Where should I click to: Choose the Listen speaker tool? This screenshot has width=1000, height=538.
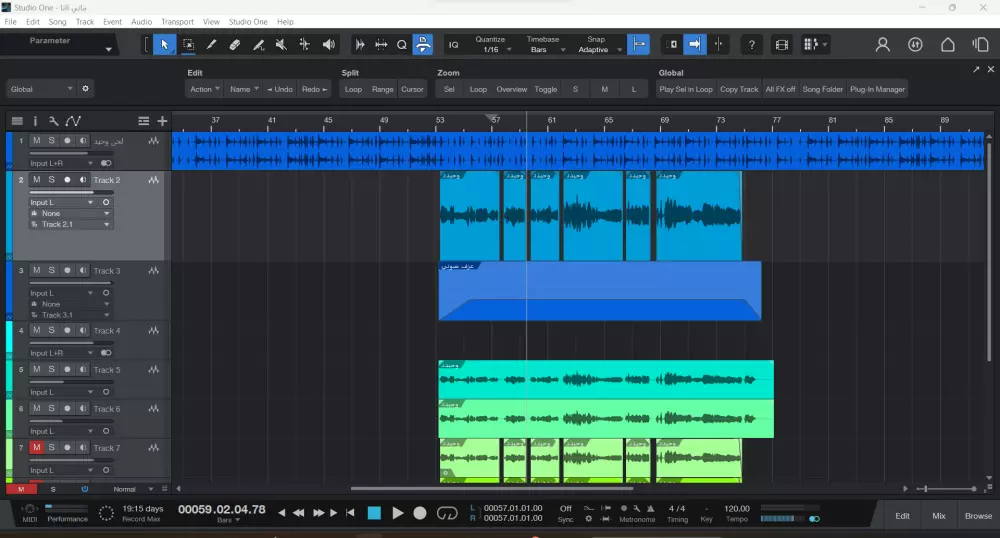[x=329, y=44]
